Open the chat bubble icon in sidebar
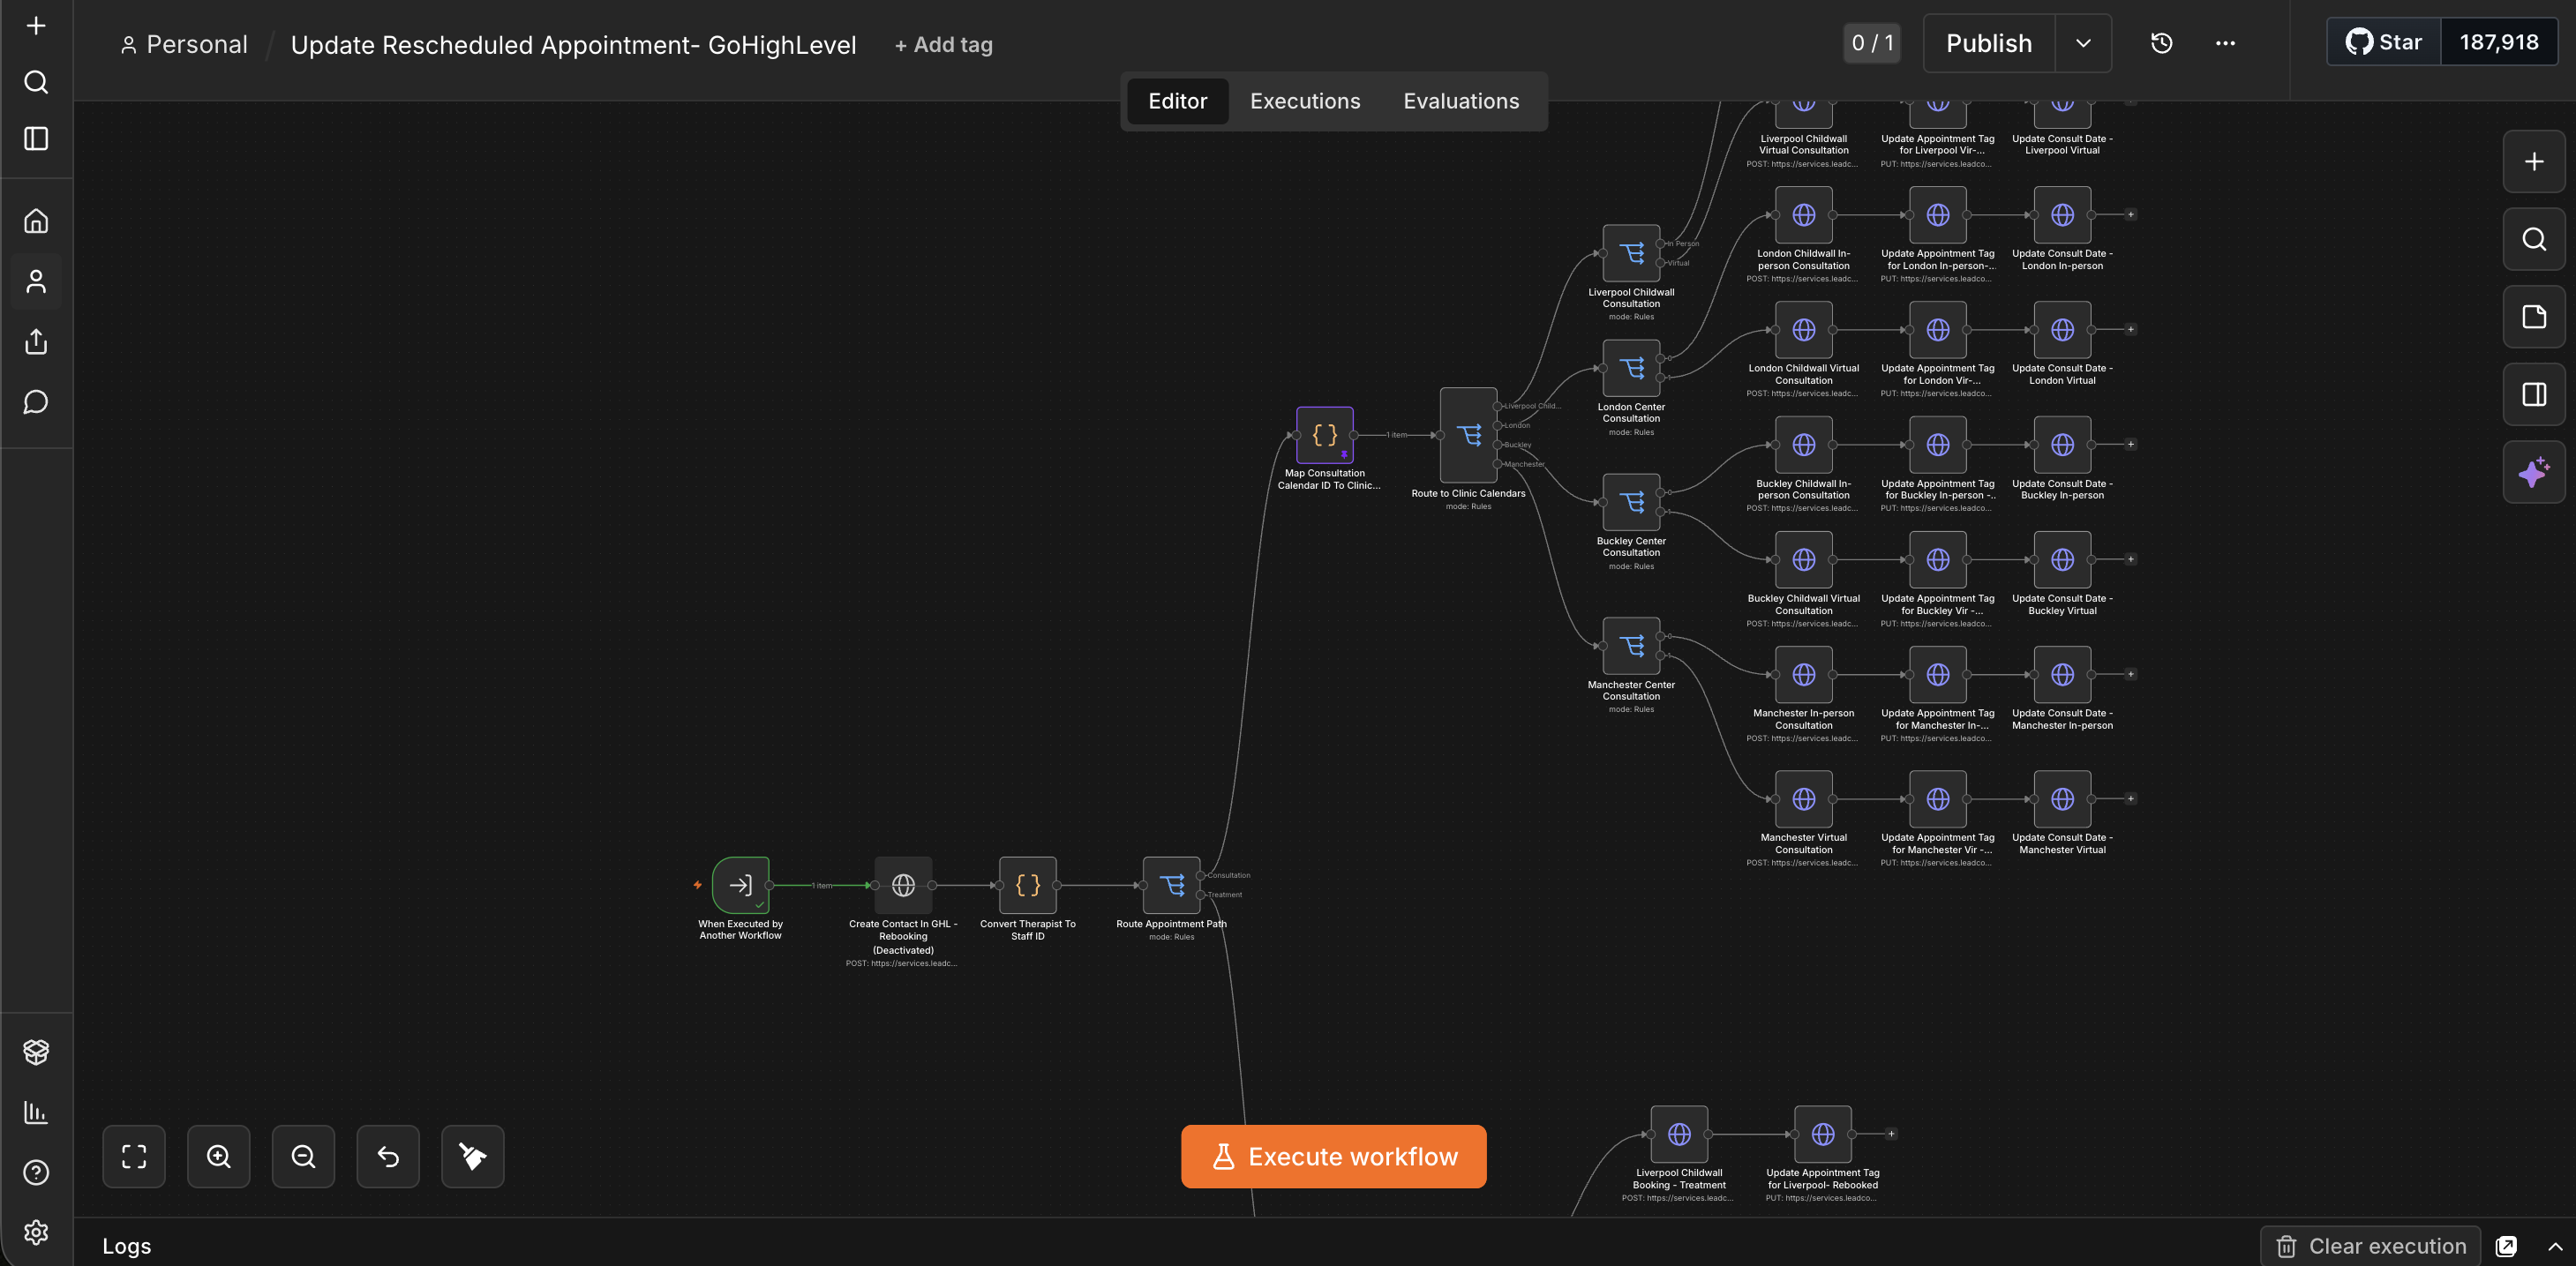2576x1266 pixels. 36,402
